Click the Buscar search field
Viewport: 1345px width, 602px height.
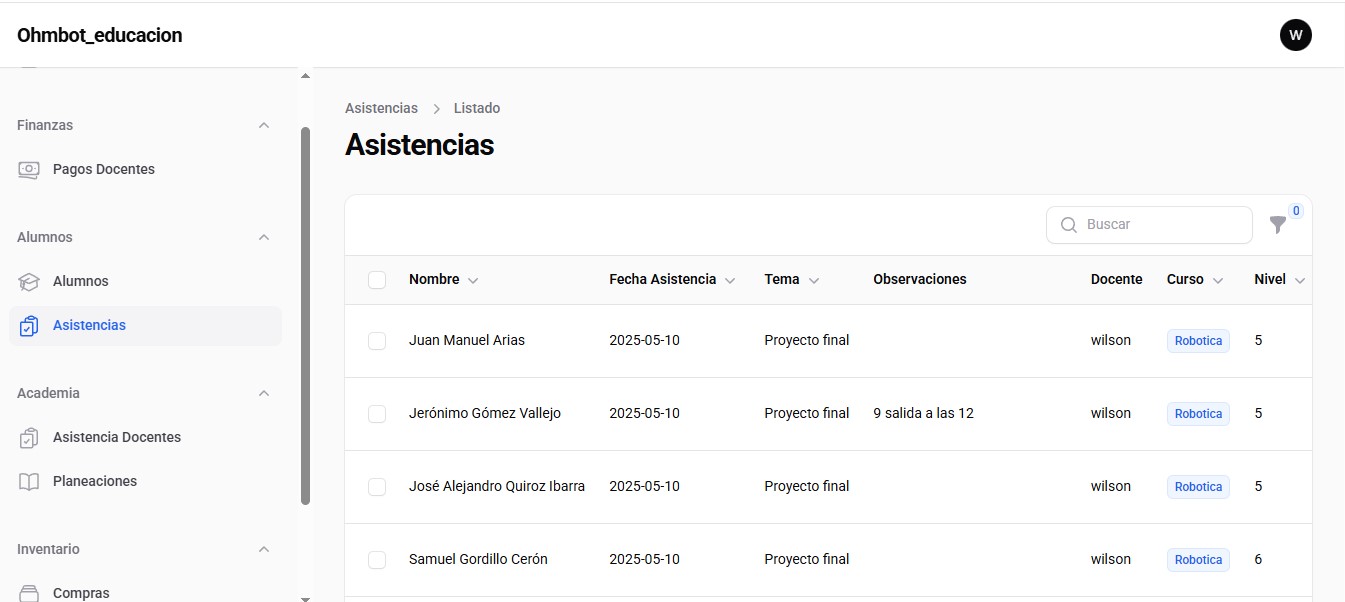[1149, 225]
